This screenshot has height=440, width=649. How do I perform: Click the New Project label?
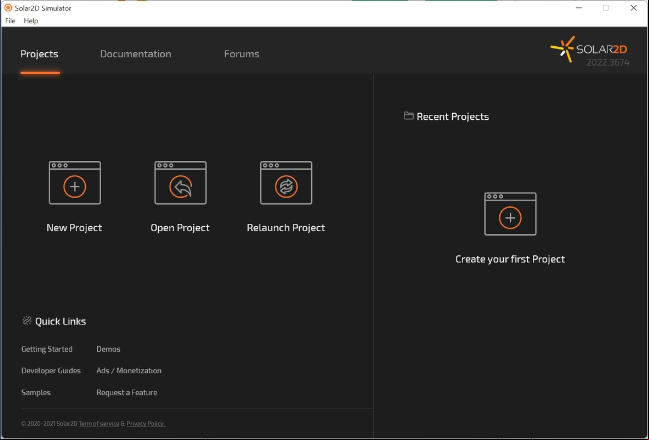[74, 228]
